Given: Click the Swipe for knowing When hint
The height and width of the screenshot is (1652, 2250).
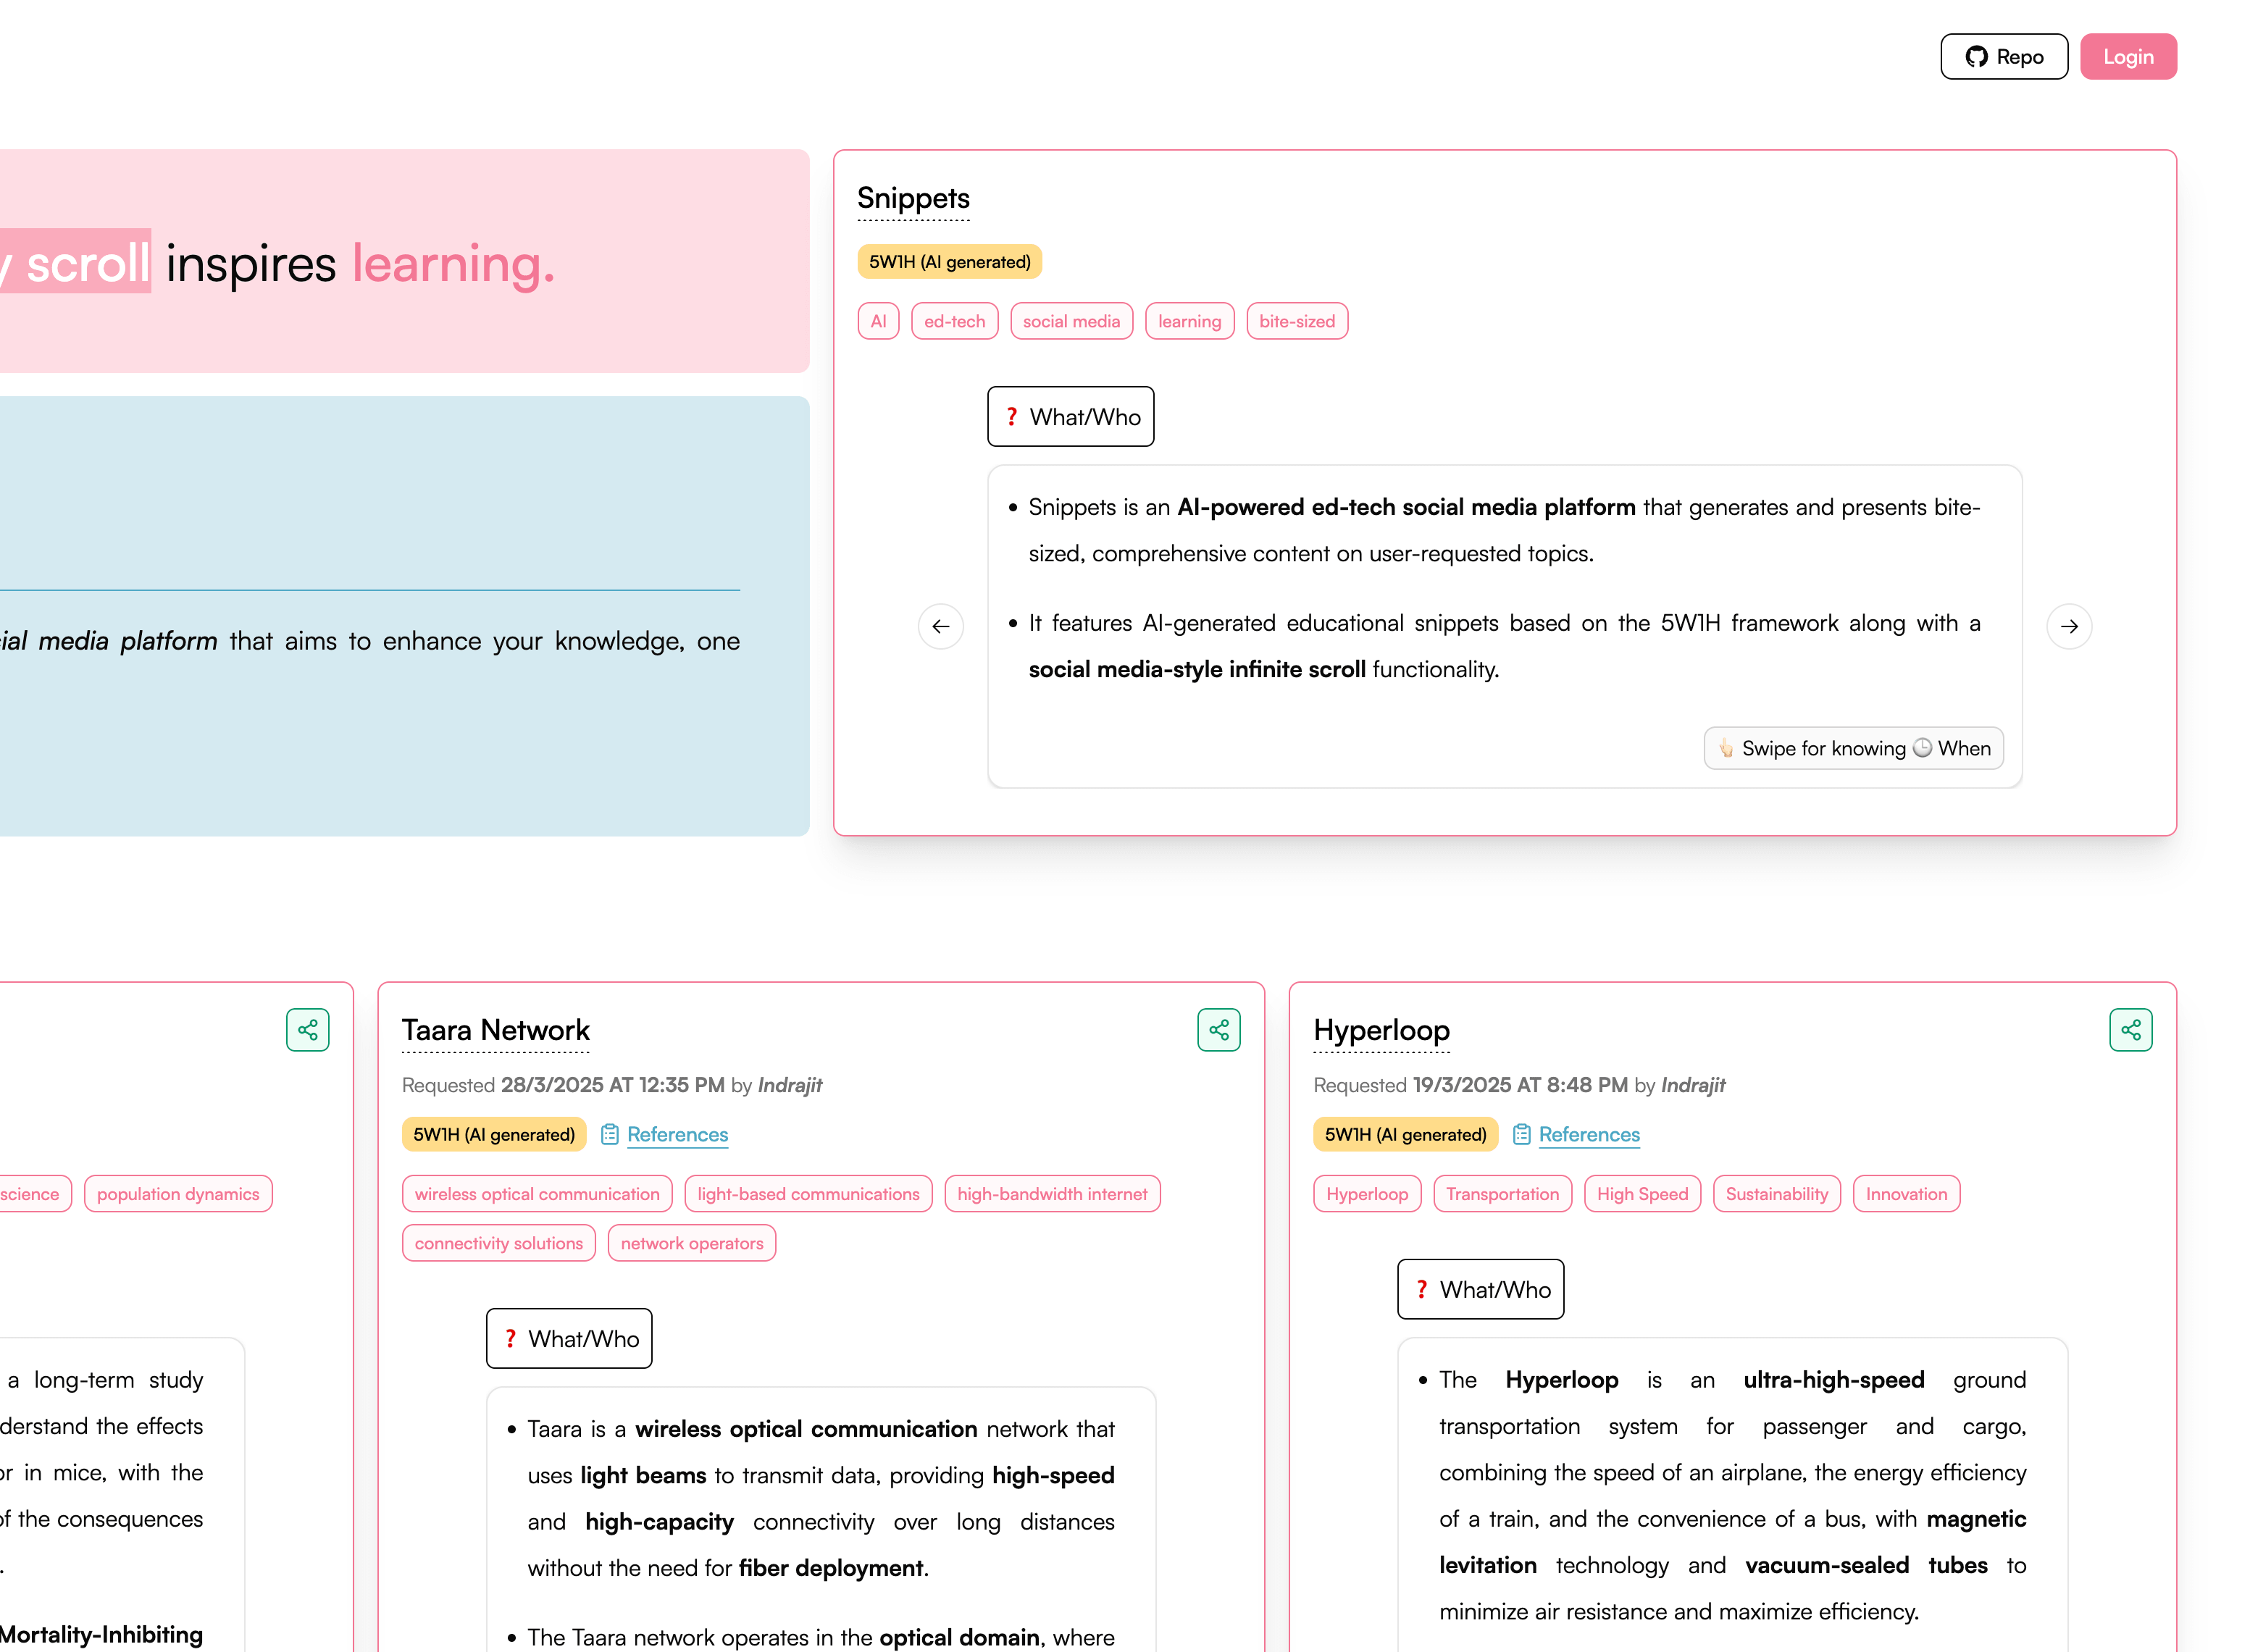Looking at the screenshot, I should tap(1852, 748).
